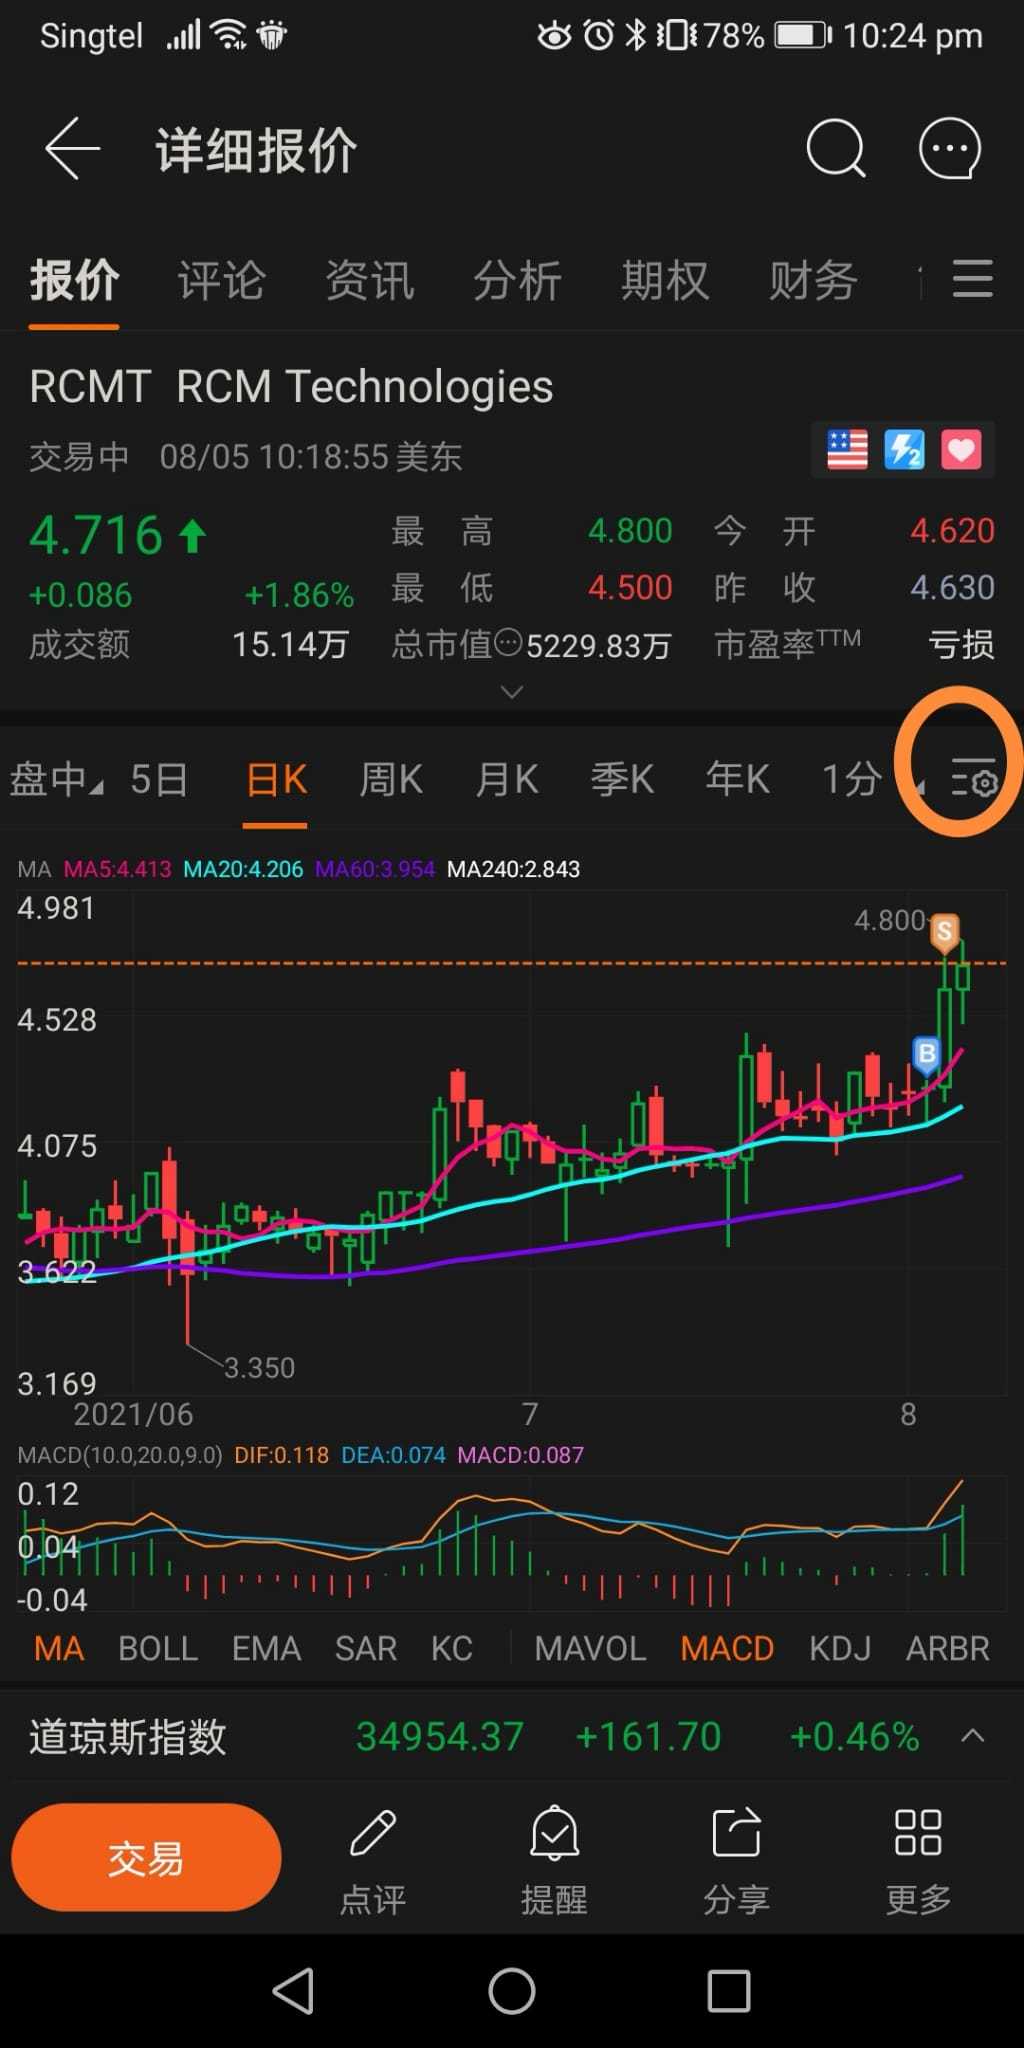The image size is (1024, 2048).
Task: Tap the 分享 share icon
Action: tap(736, 1834)
